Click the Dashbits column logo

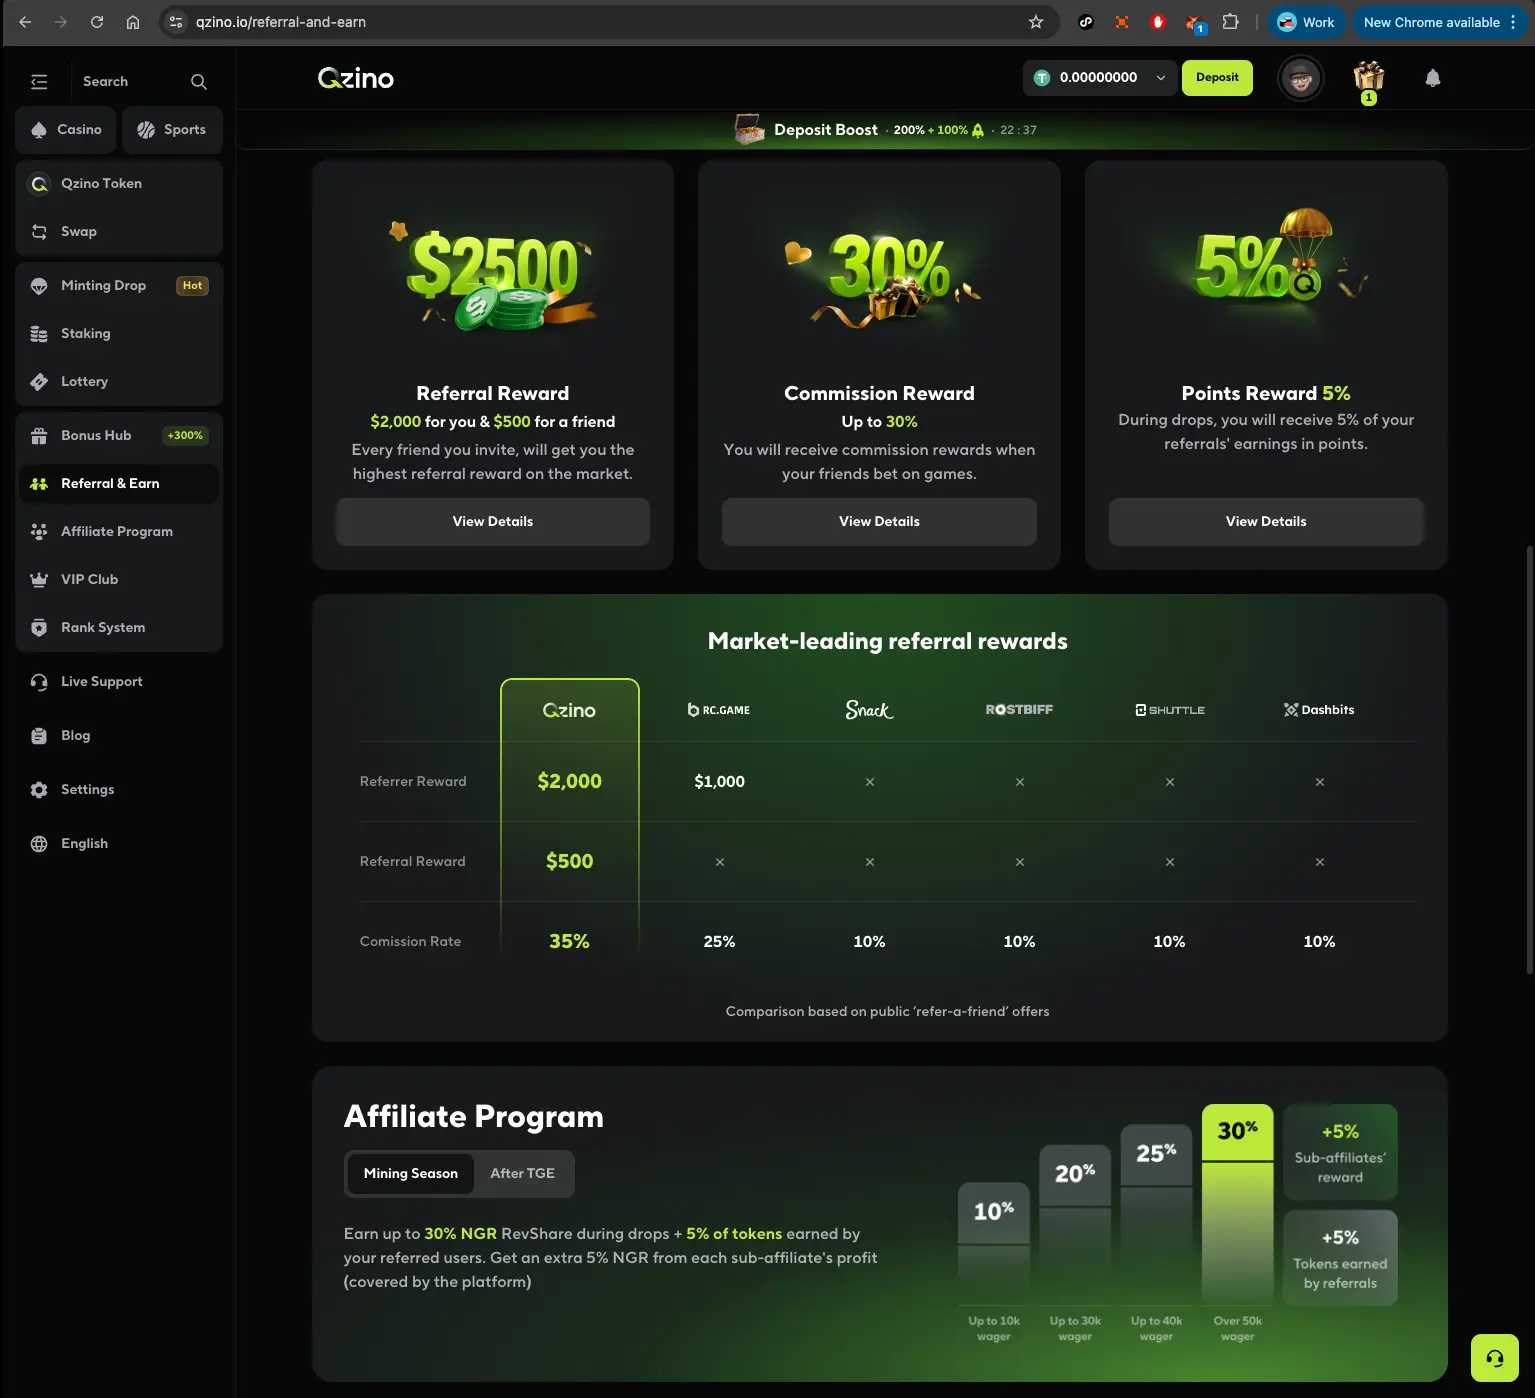pos(1319,710)
